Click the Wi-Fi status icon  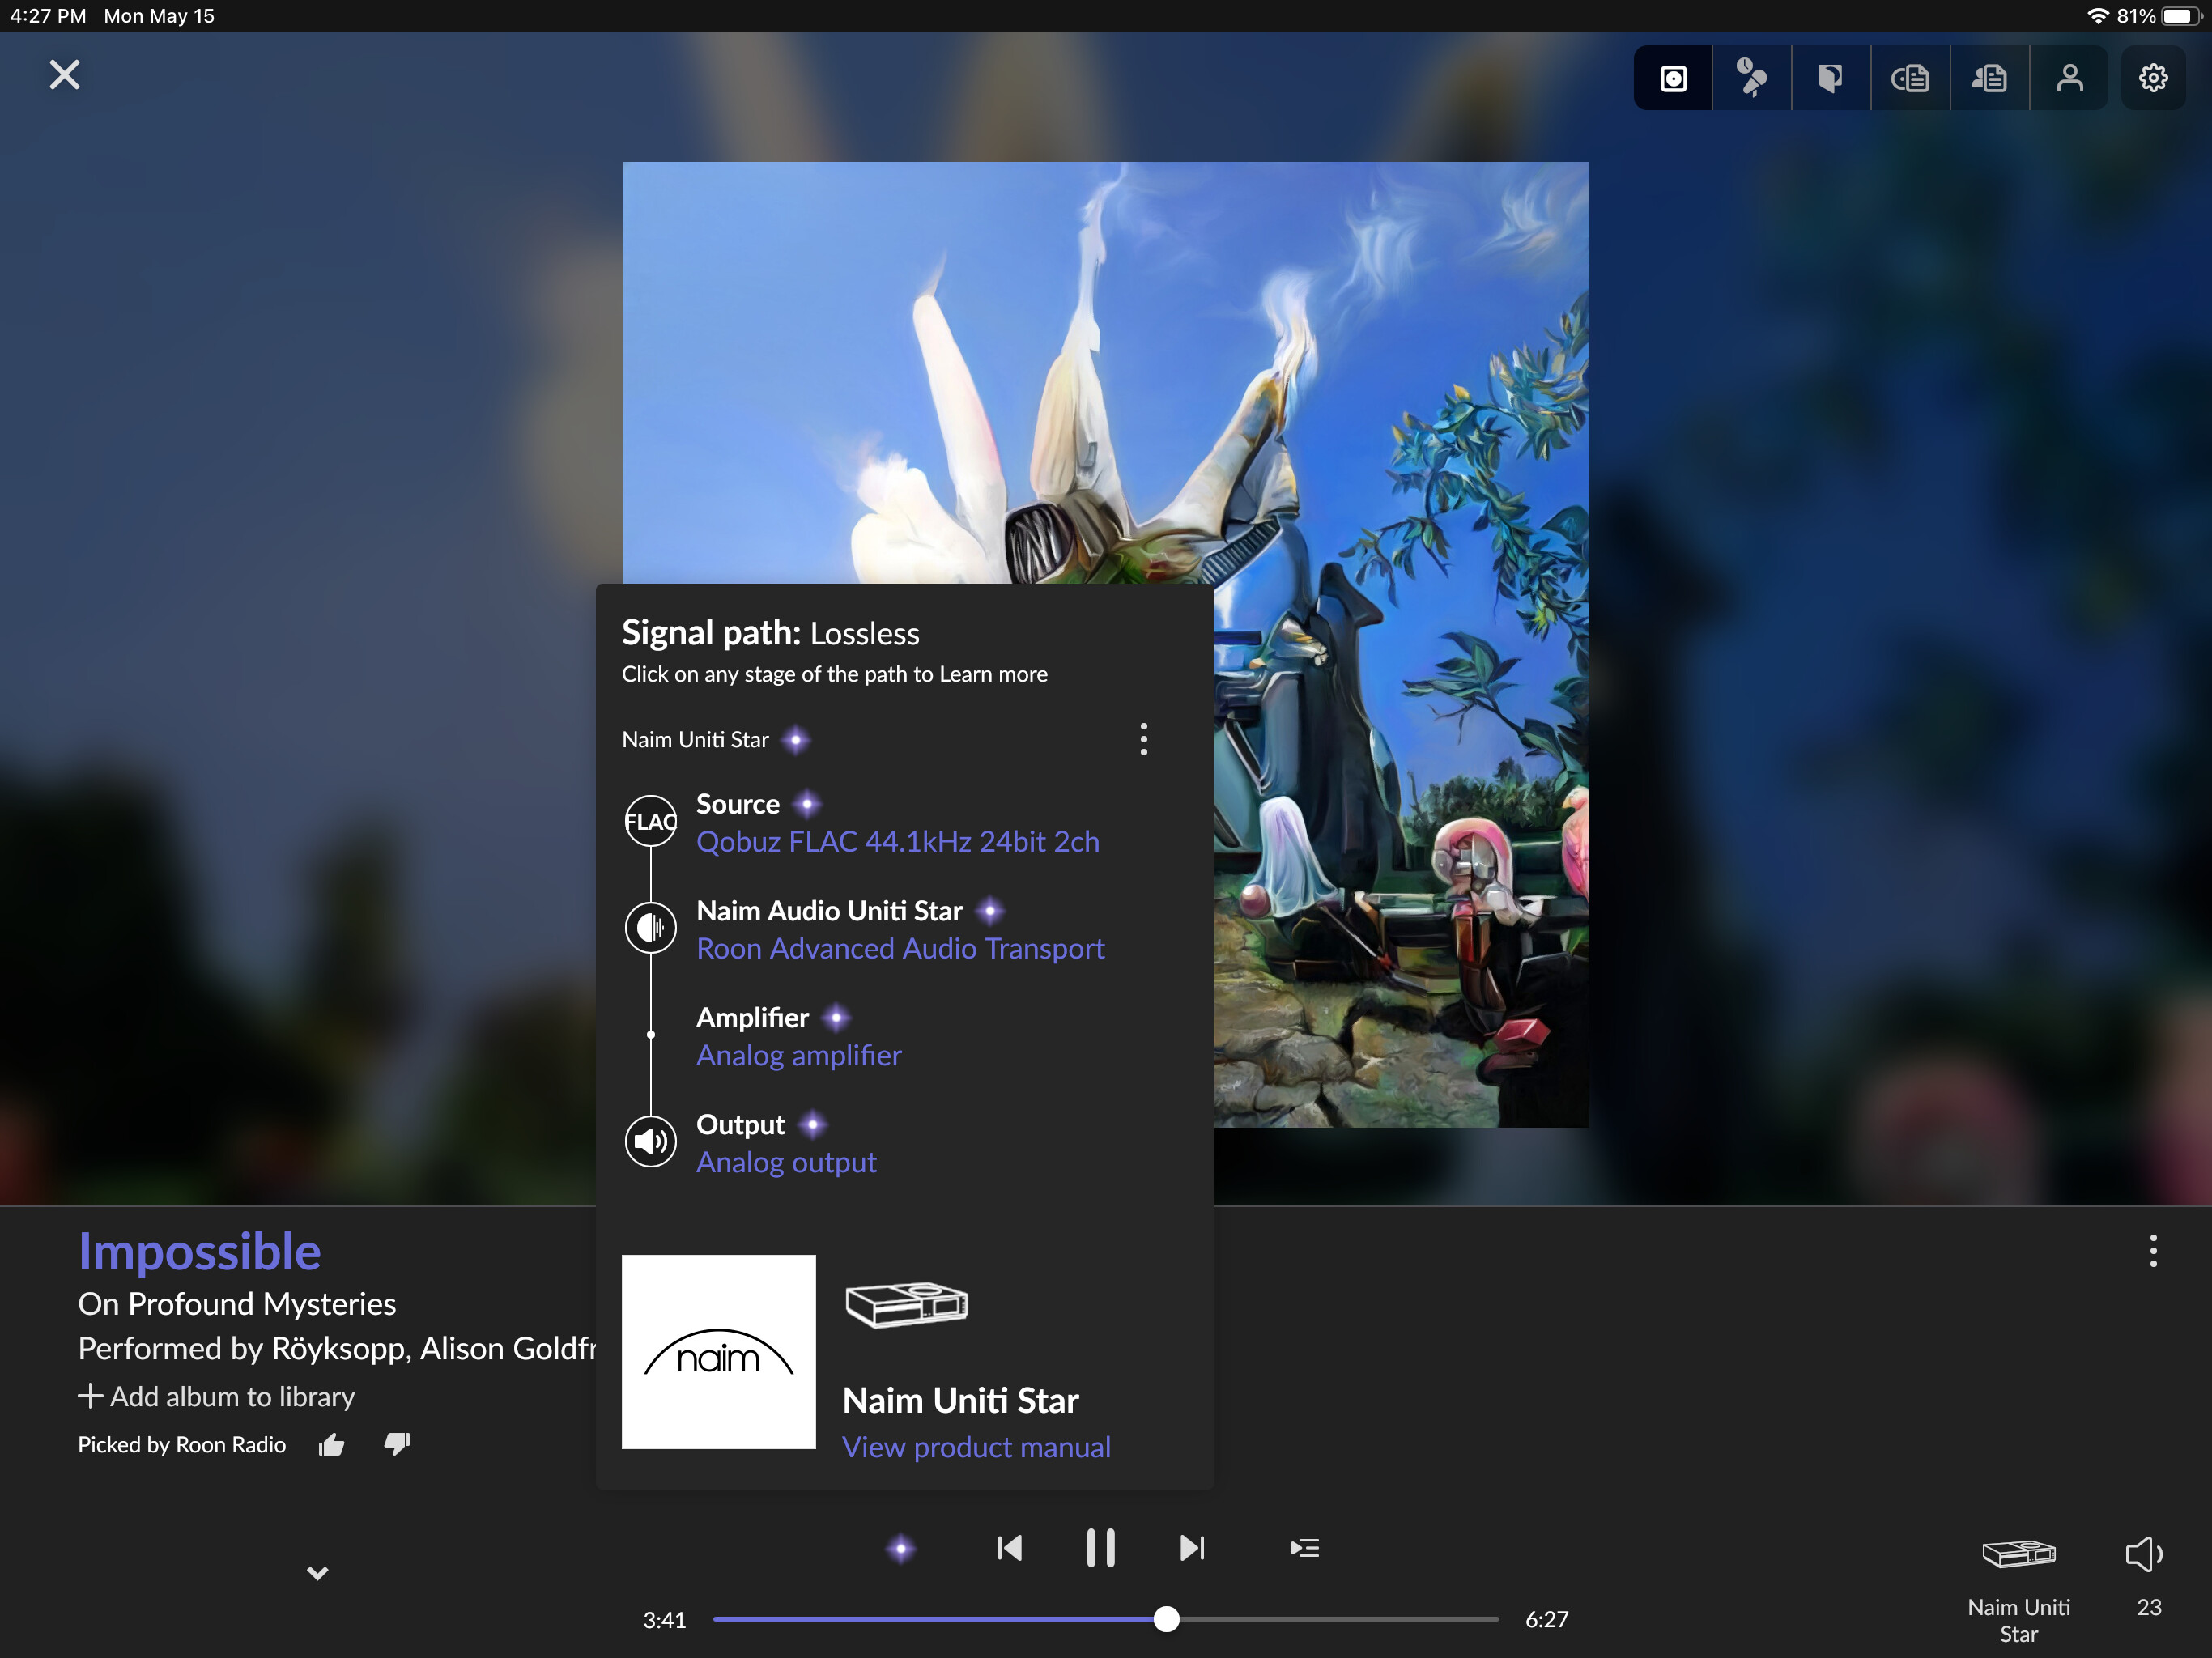(2098, 16)
